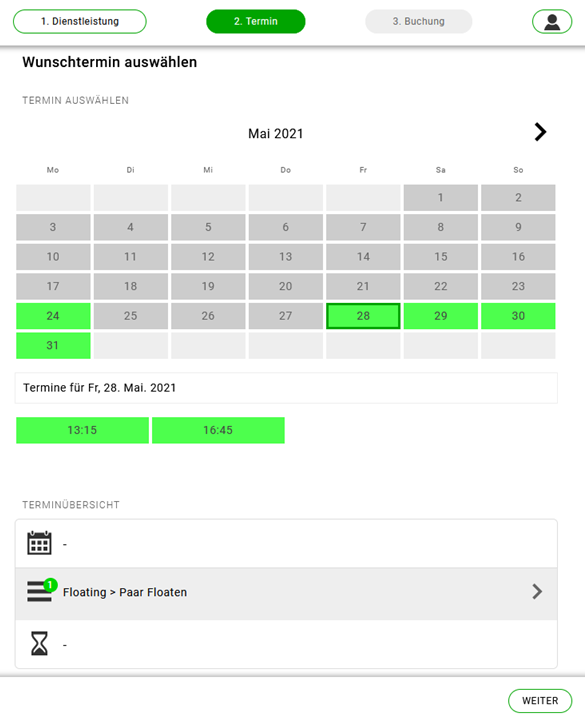
Task: Open the Floating > Paar Floaten row
Action: (x=286, y=593)
